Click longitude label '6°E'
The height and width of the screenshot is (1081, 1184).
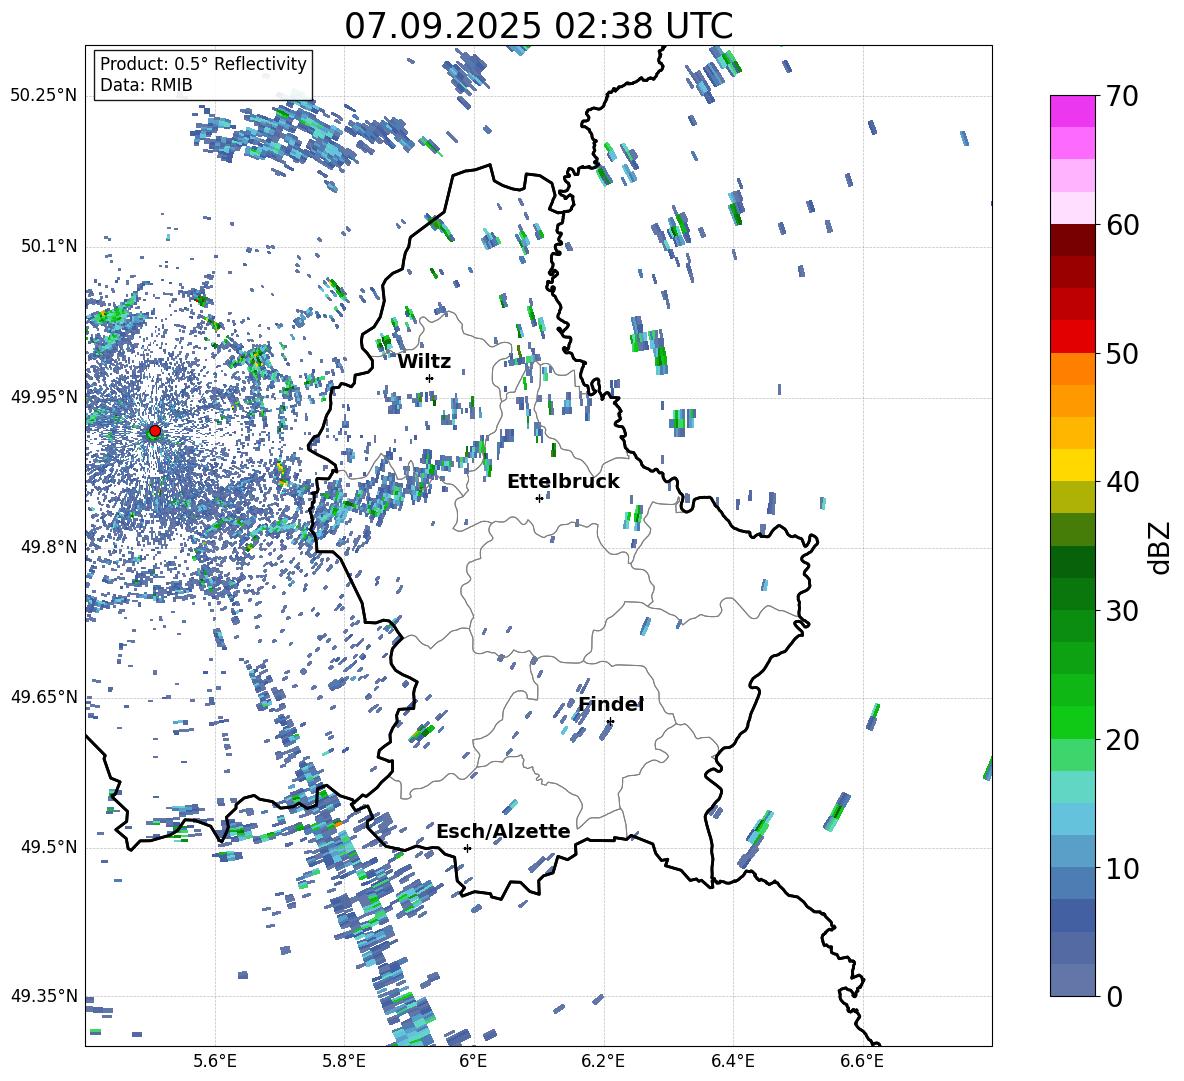click(x=473, y=1062)
